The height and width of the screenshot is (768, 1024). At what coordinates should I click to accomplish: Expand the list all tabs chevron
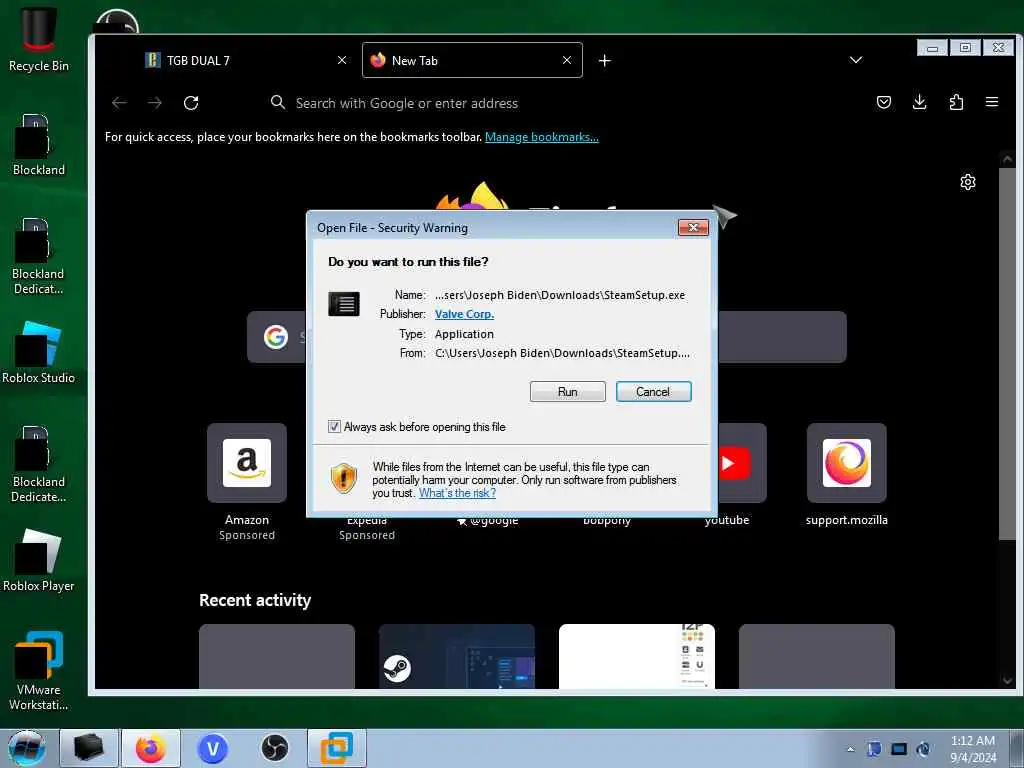click(856, 60)
